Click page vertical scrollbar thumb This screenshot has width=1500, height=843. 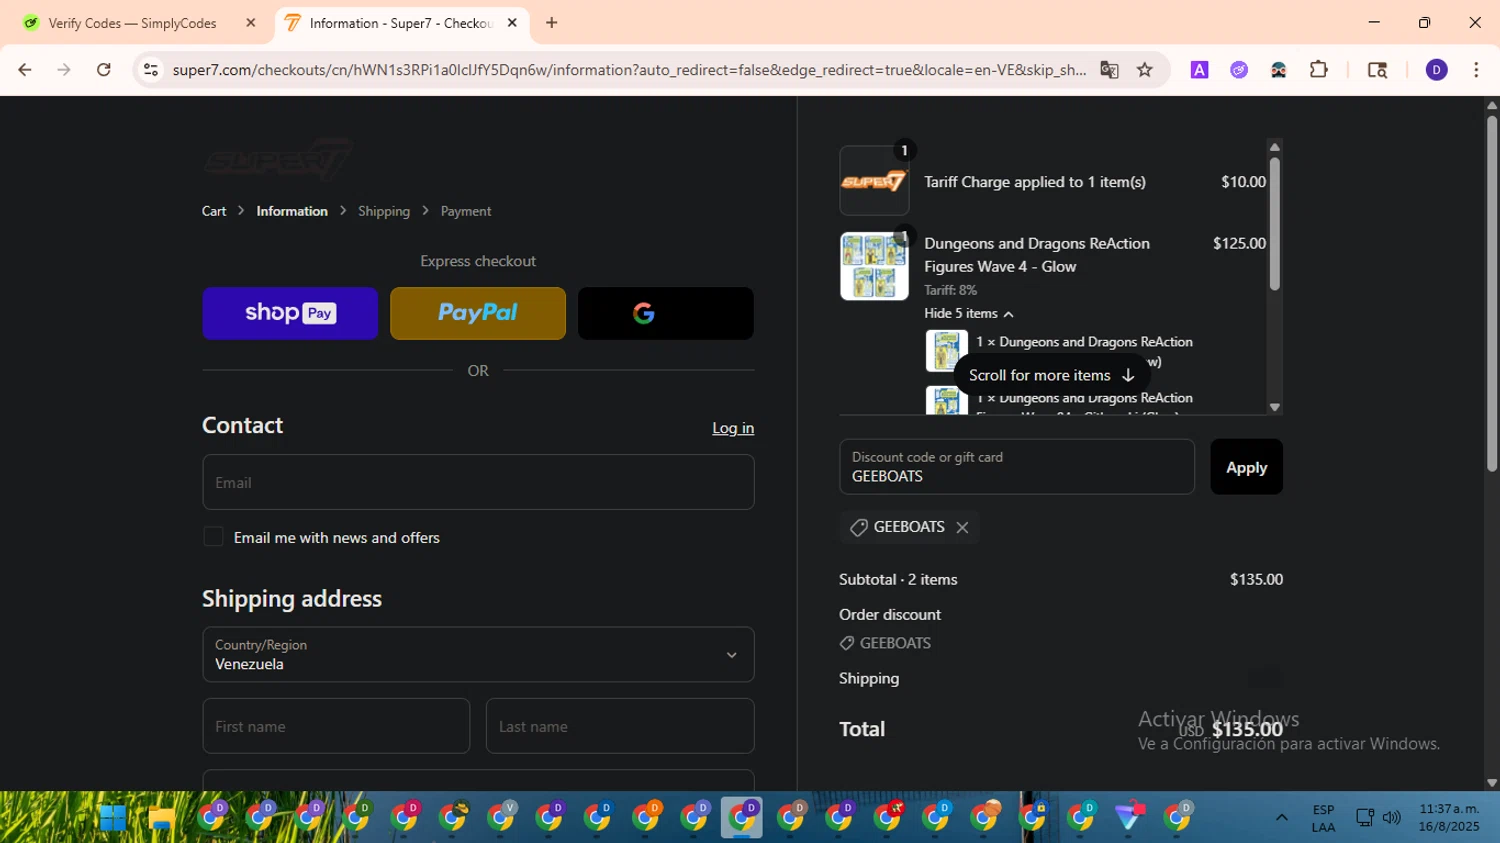[1491, 293]
